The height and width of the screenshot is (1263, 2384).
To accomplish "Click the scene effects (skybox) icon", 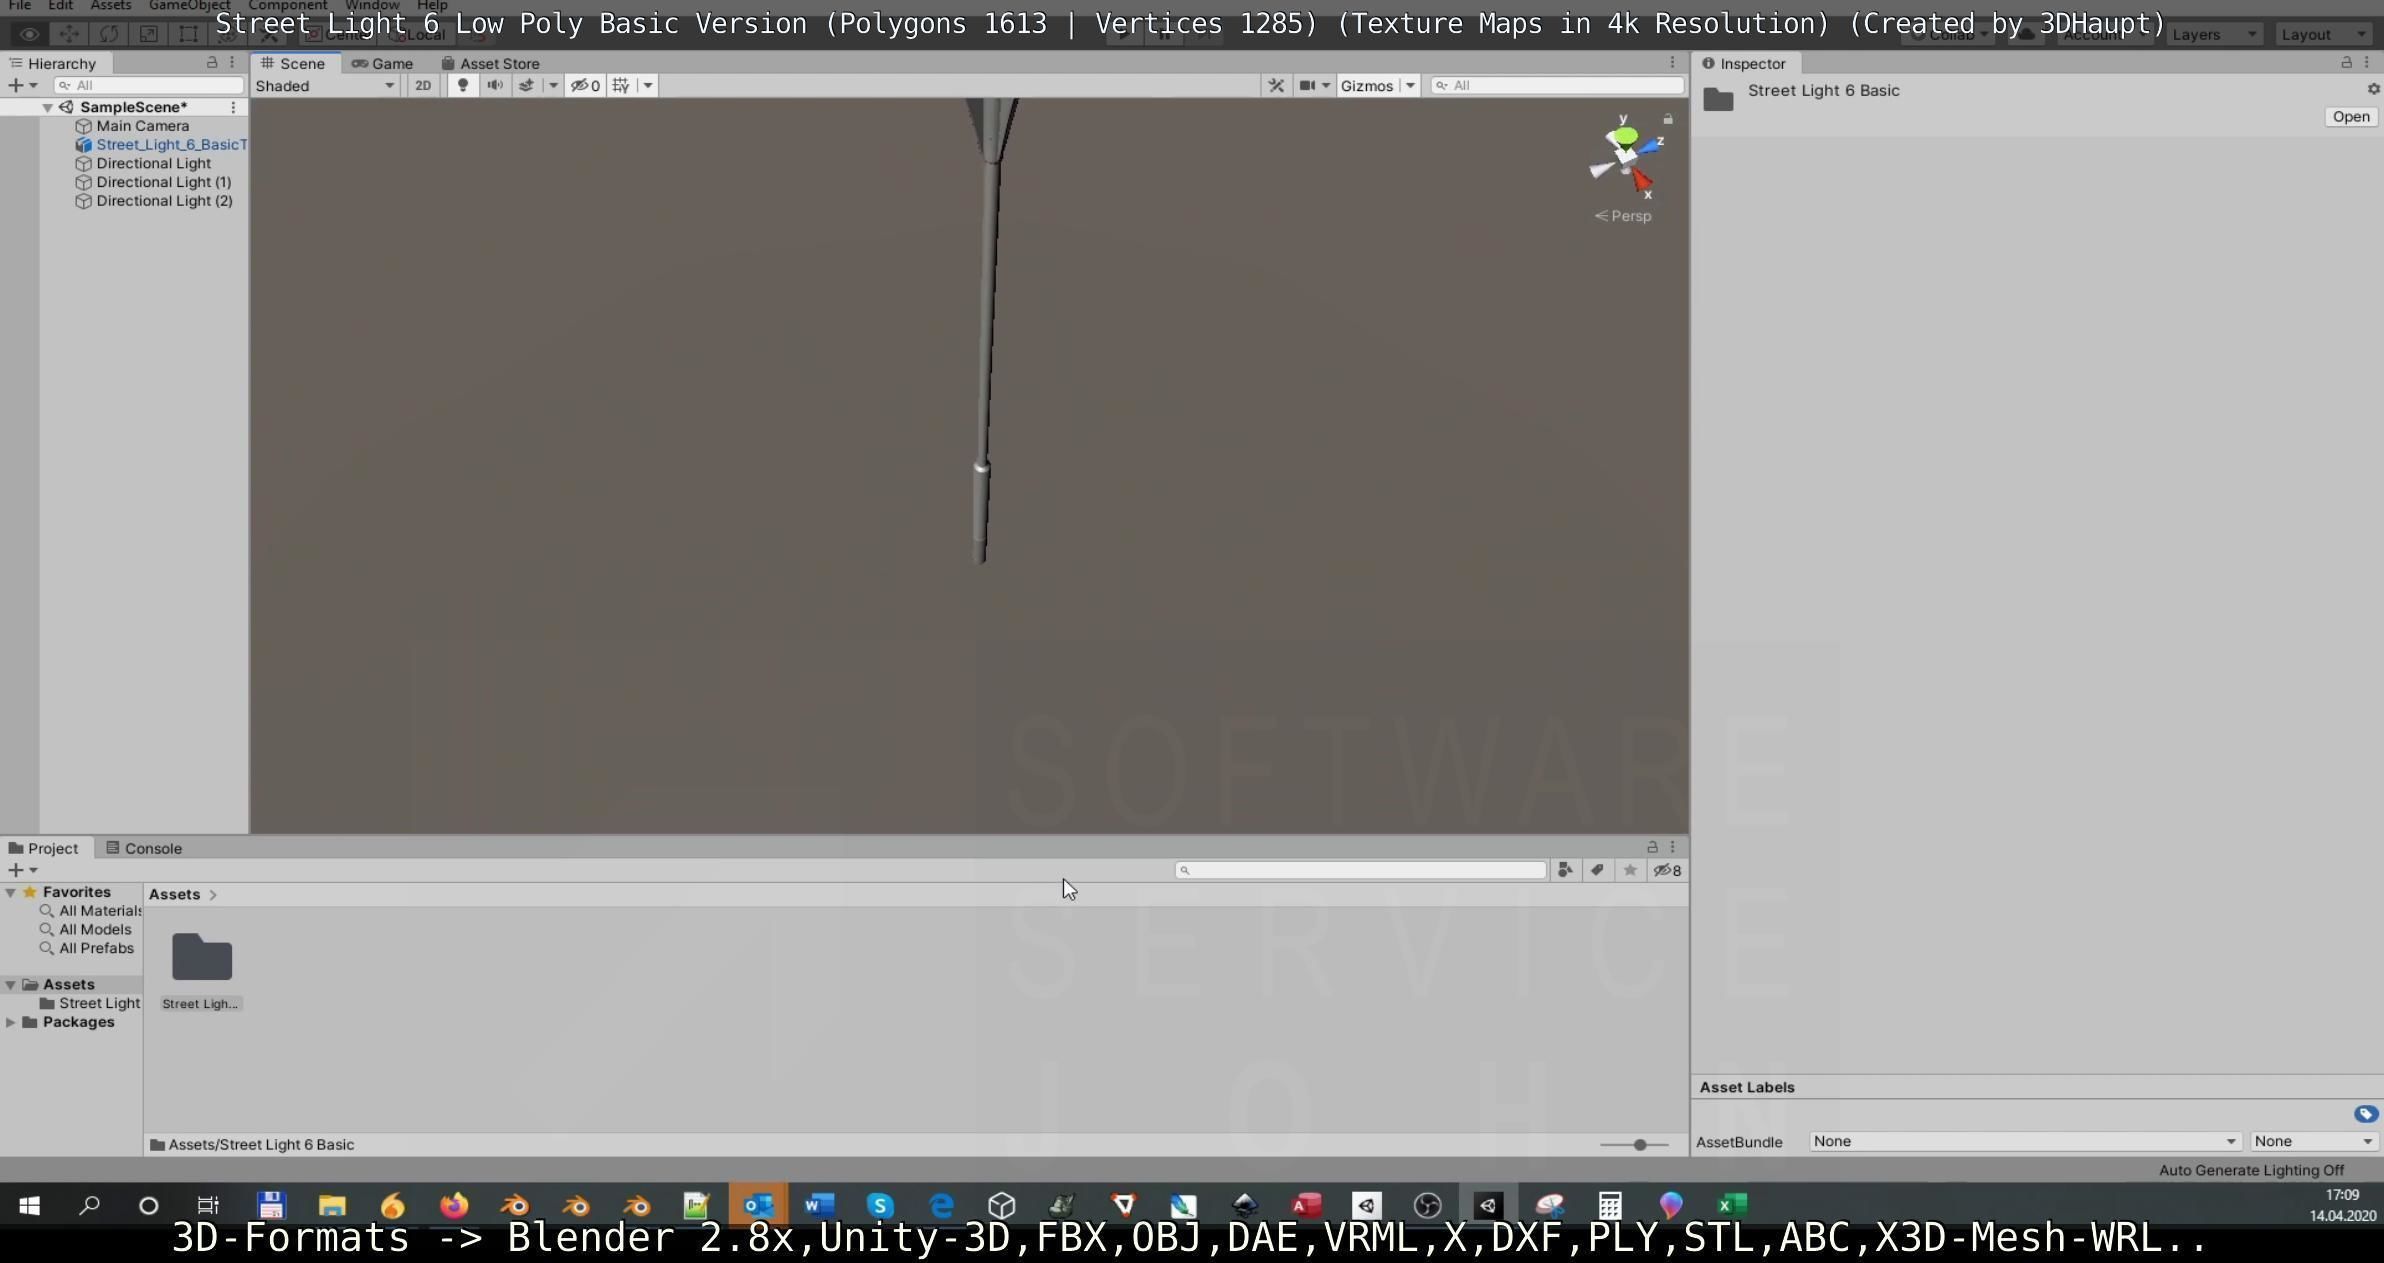I will (526, 86).
